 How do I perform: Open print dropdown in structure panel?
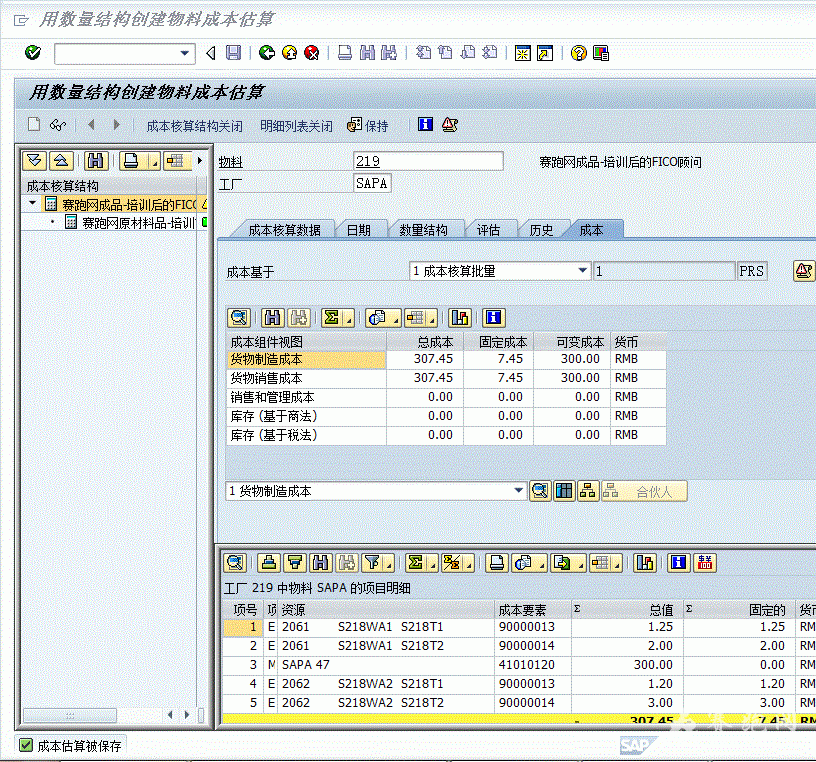coord(155,161)
